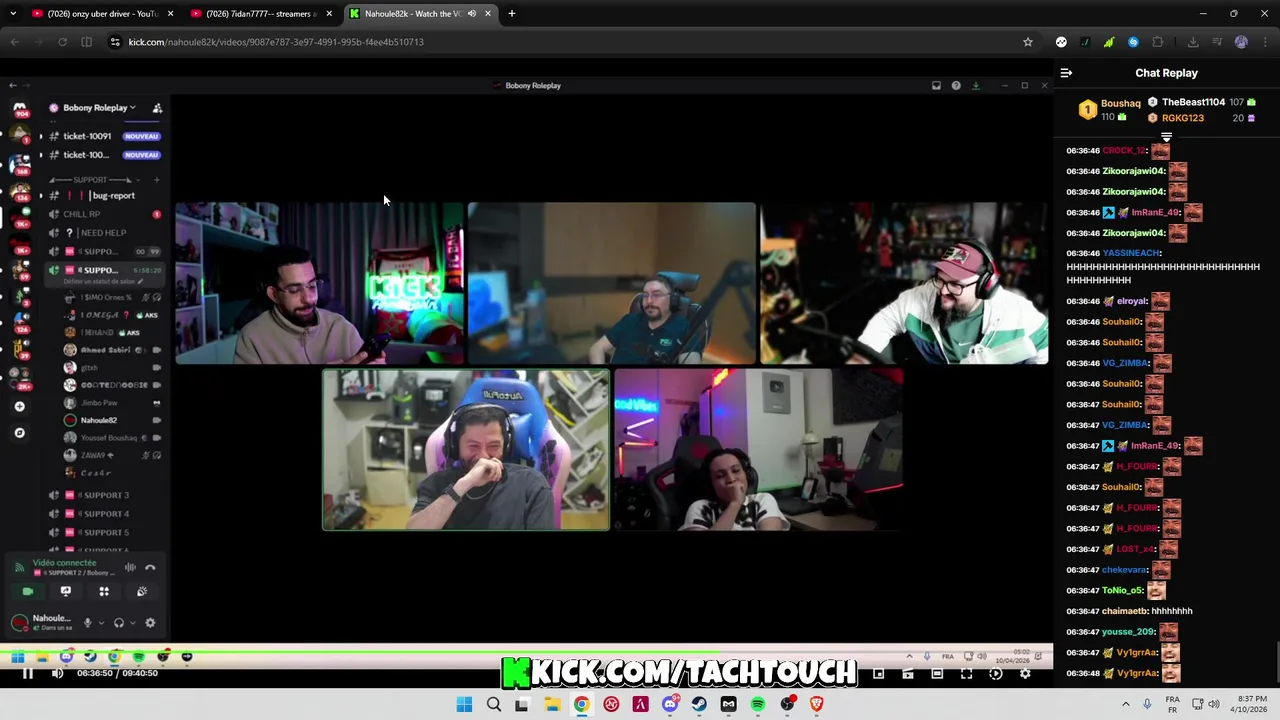Click chaimaetb username in chat
Screen dimensions: 1280x720
coord(1124,611)
